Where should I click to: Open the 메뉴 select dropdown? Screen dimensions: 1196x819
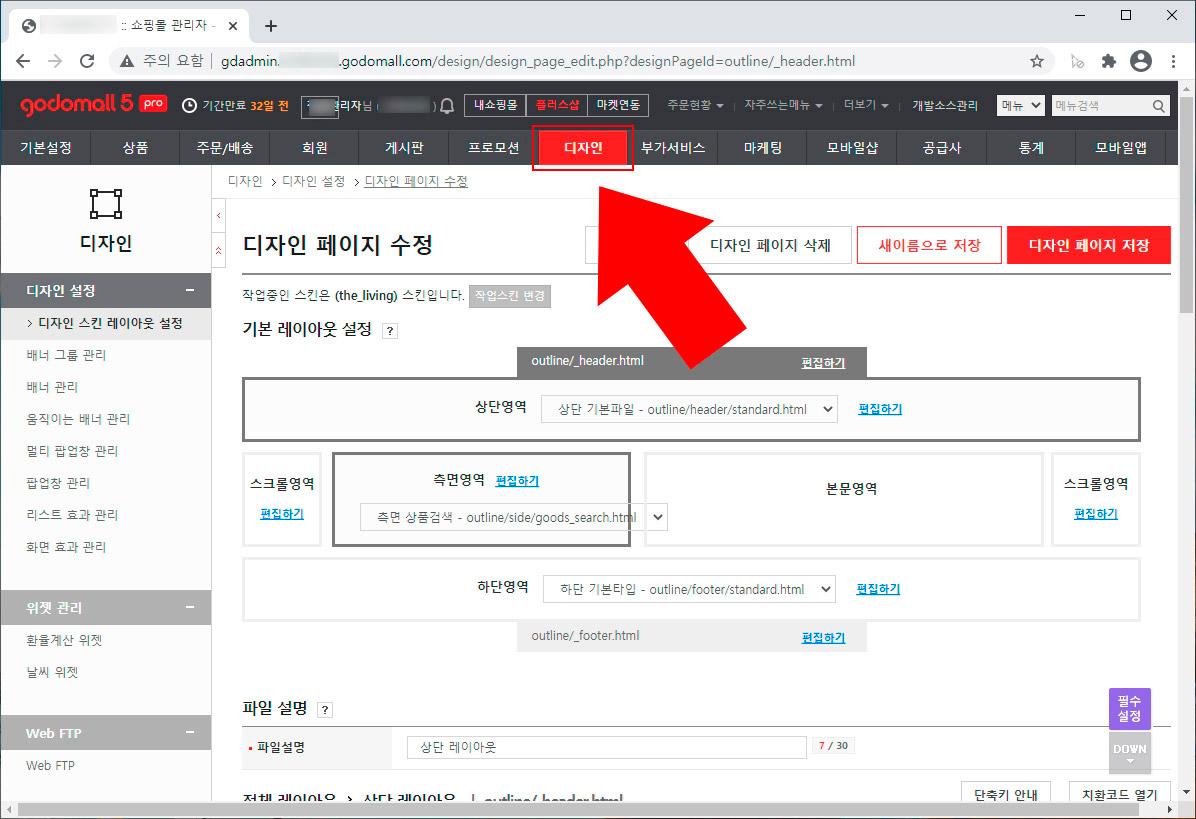pyautogui.click(x=1020, y=106)
